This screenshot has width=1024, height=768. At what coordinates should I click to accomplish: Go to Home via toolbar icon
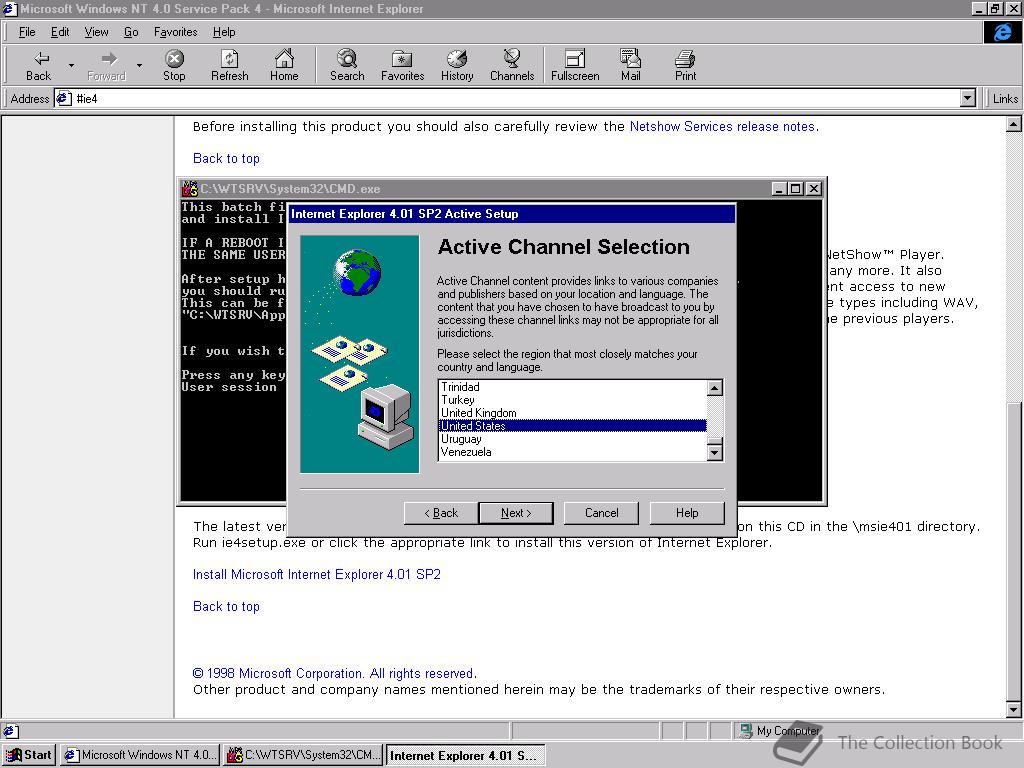[284, 66]
